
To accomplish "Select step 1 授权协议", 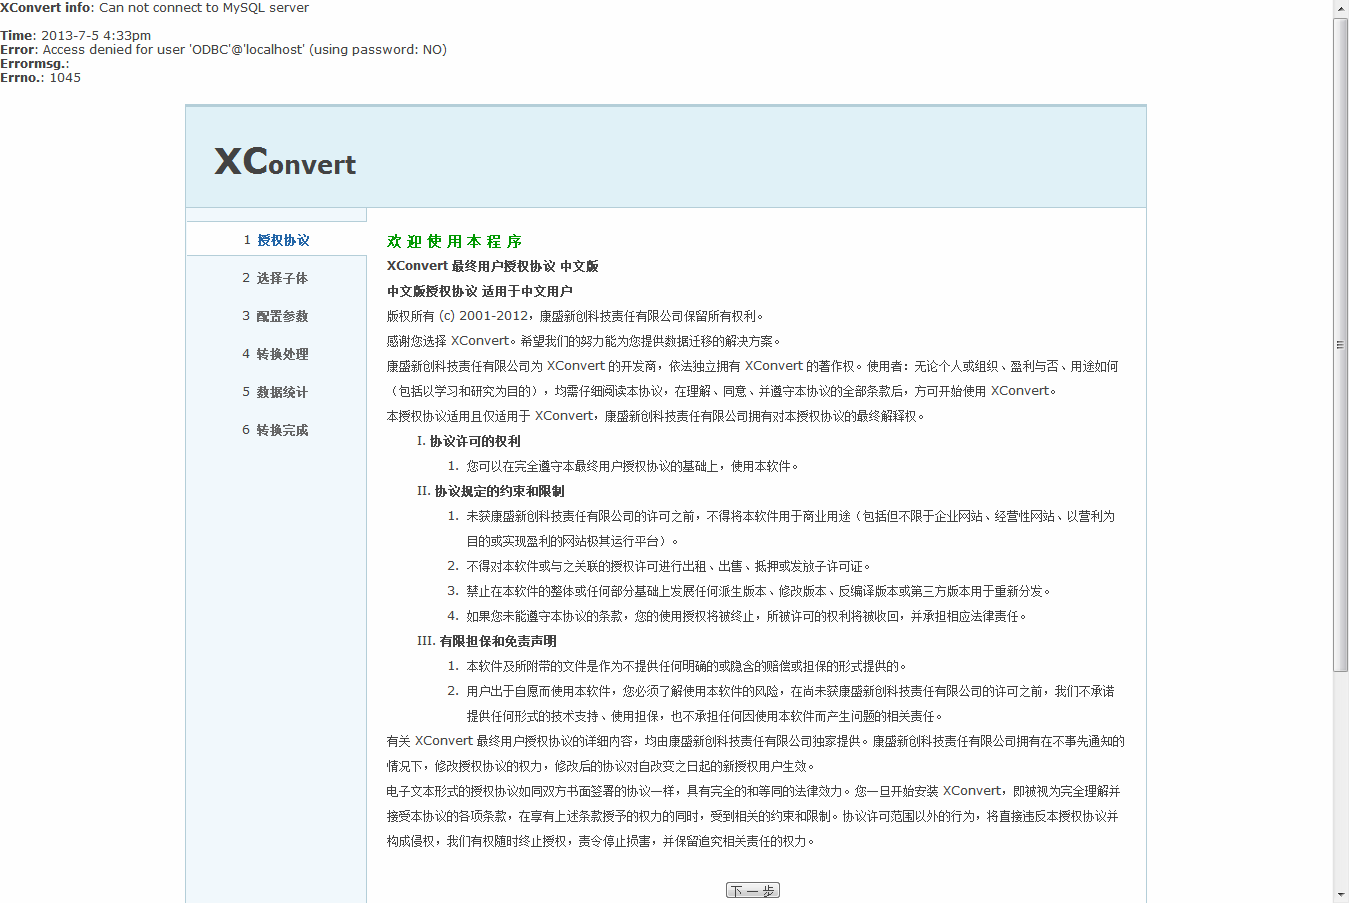I will 276,240.
